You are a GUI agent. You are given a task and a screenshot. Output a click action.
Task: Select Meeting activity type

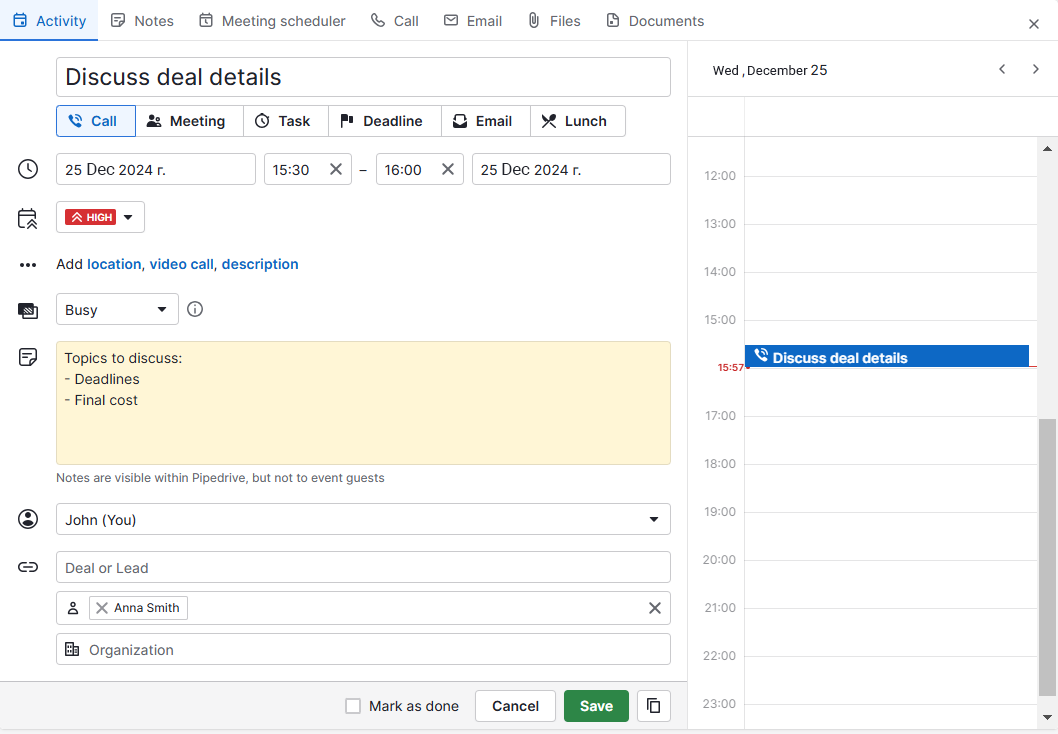click(188, 121)
